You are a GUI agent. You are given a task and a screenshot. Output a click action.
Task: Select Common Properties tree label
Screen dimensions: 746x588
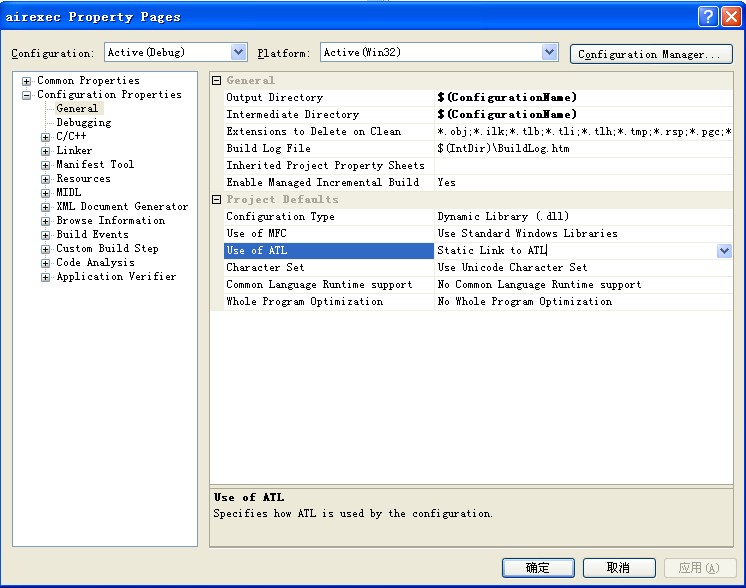(x=88, y=80)
